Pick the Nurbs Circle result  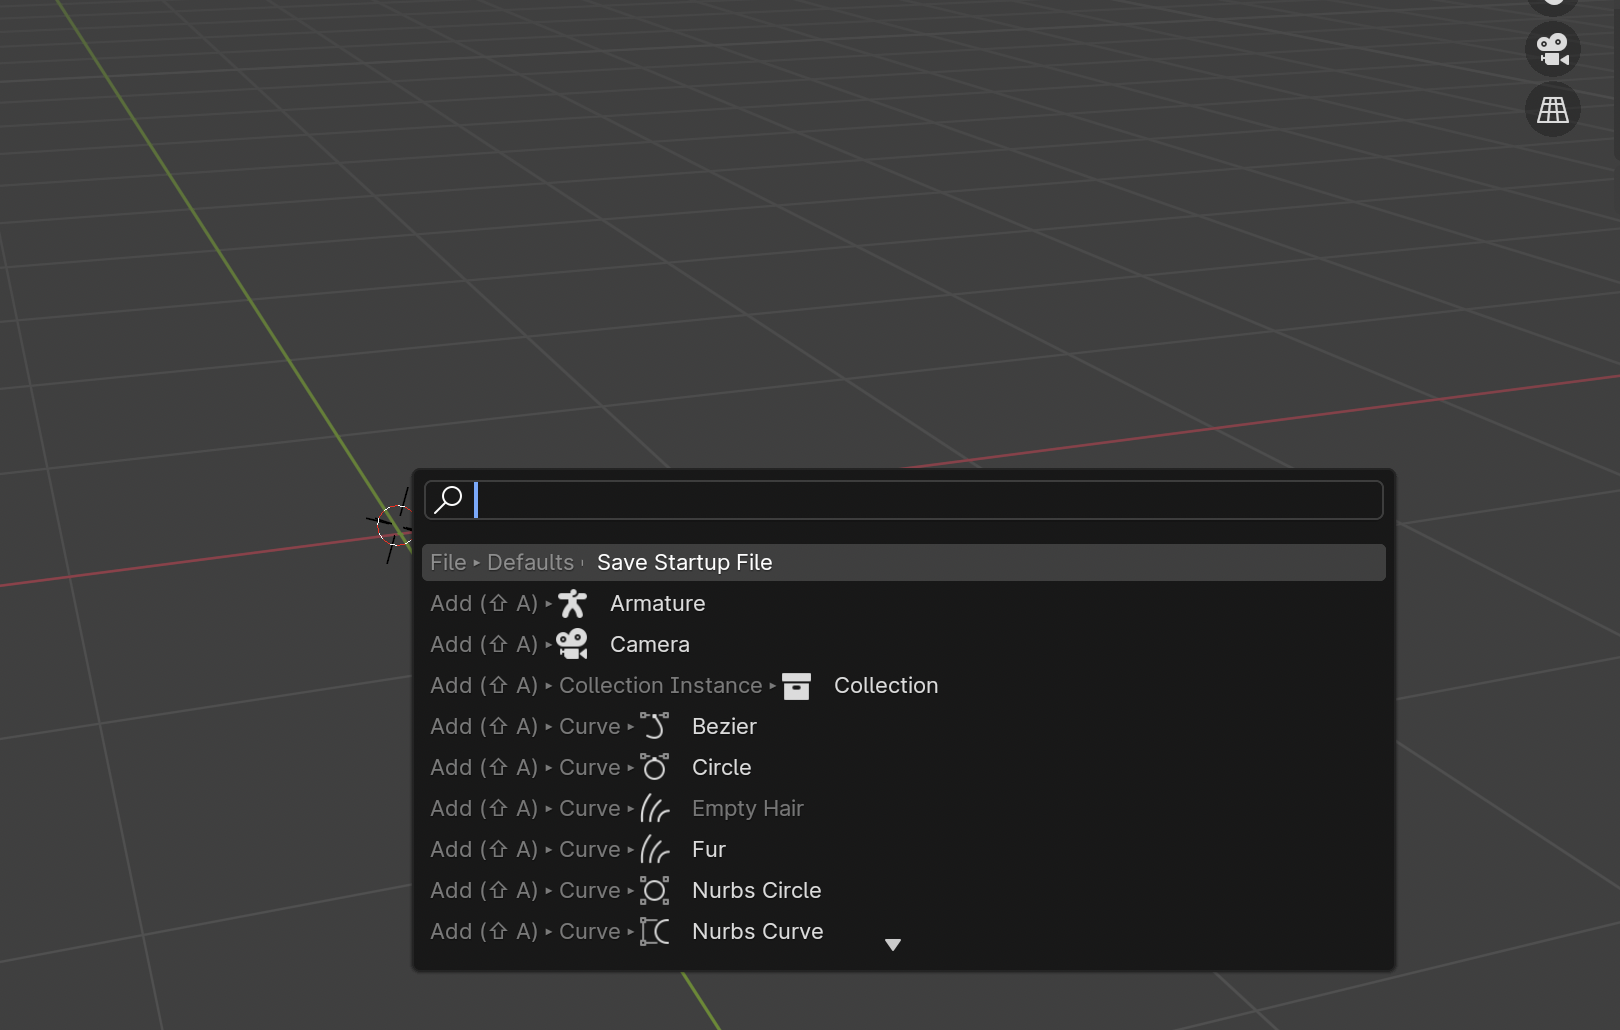(x=903, y=890)
